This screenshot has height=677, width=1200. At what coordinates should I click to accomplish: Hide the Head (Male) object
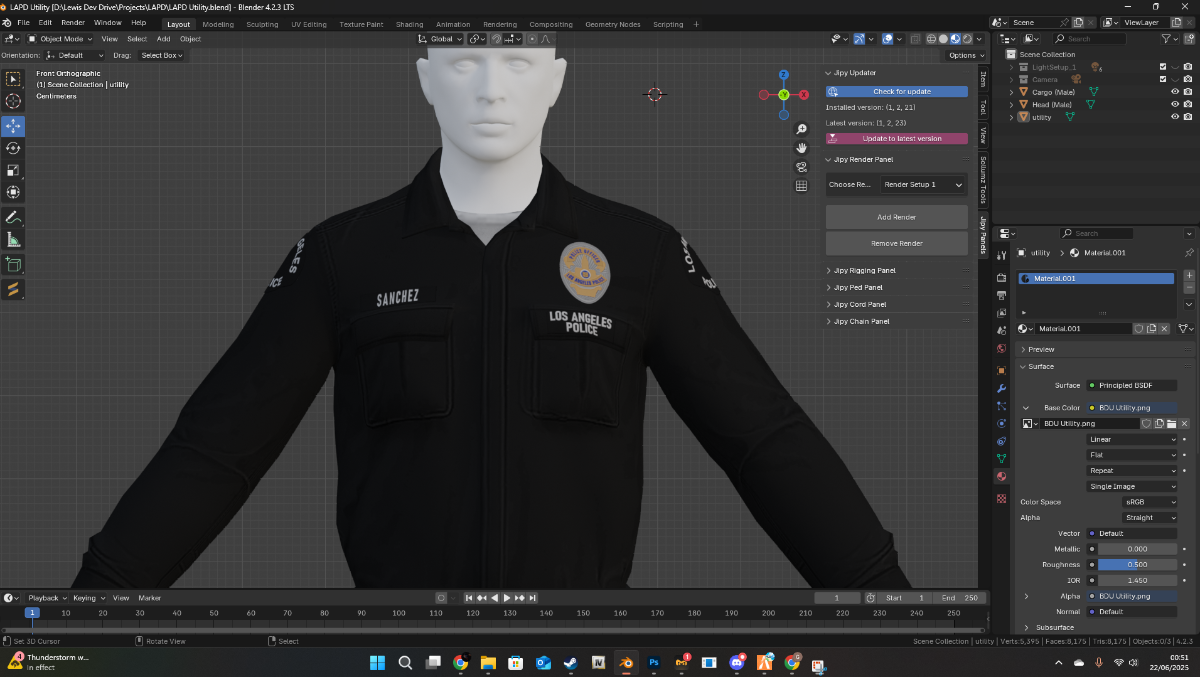click(x=1175, y=104)
